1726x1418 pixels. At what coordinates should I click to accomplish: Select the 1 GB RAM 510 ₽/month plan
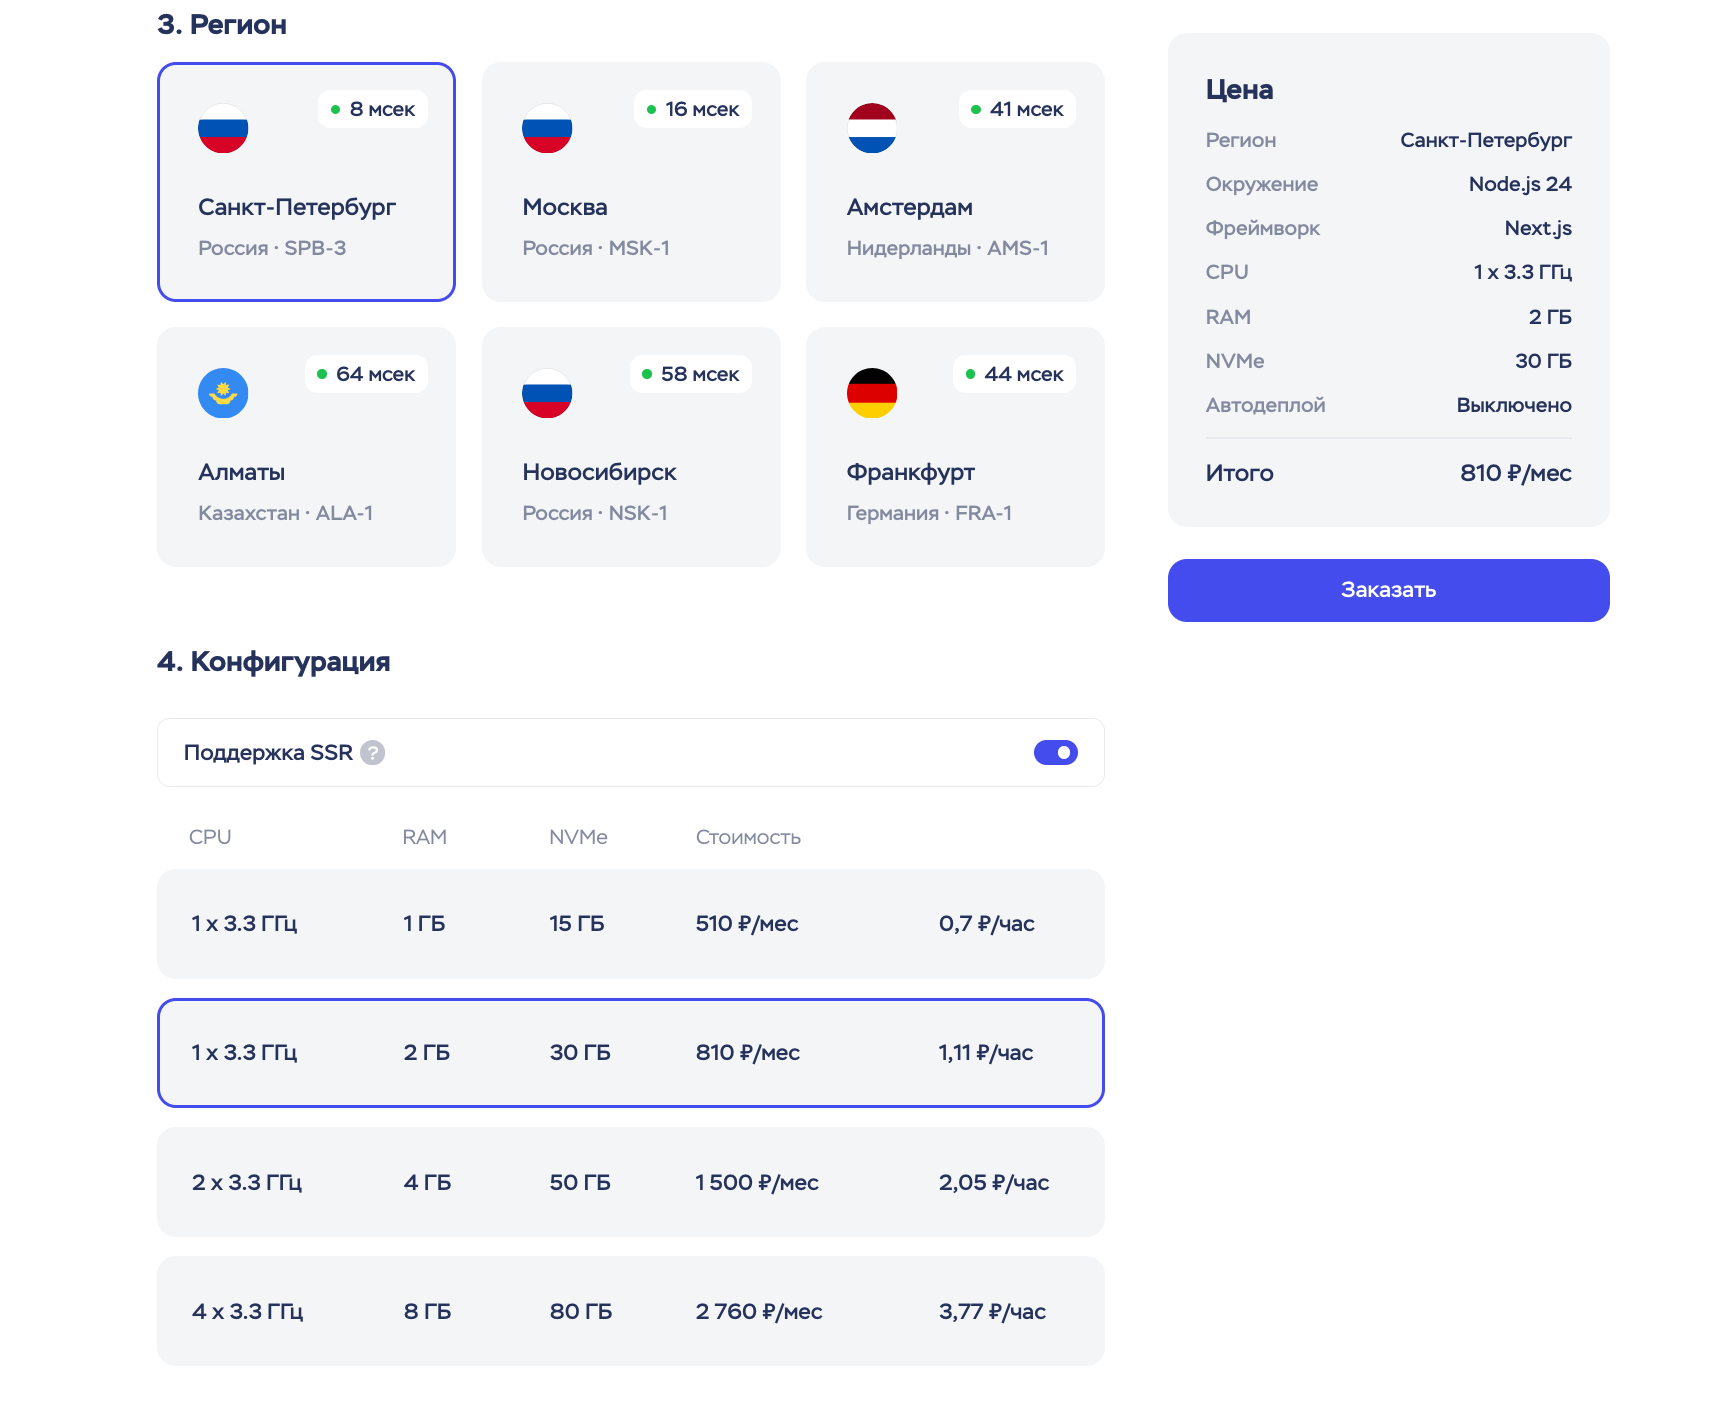(630, 924)
